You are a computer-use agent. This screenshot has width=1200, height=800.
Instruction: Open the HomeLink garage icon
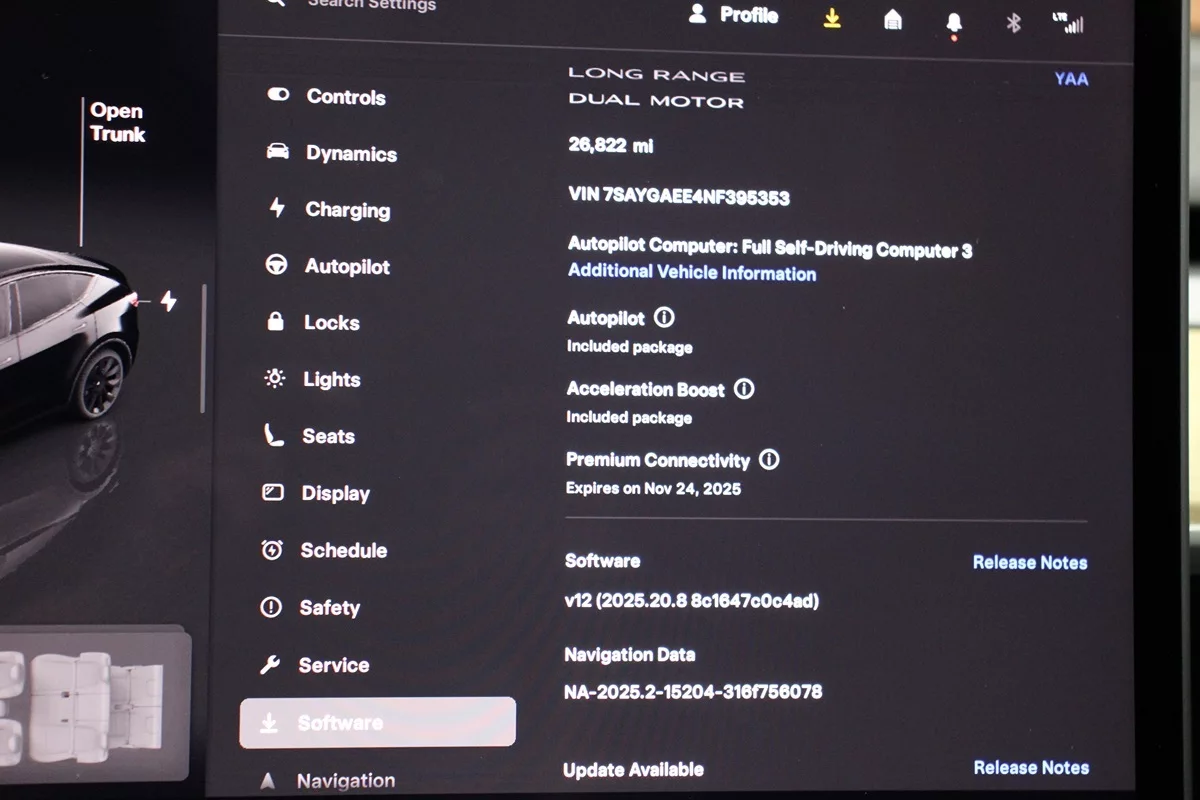pyautogui.click(x=893, y=20)
